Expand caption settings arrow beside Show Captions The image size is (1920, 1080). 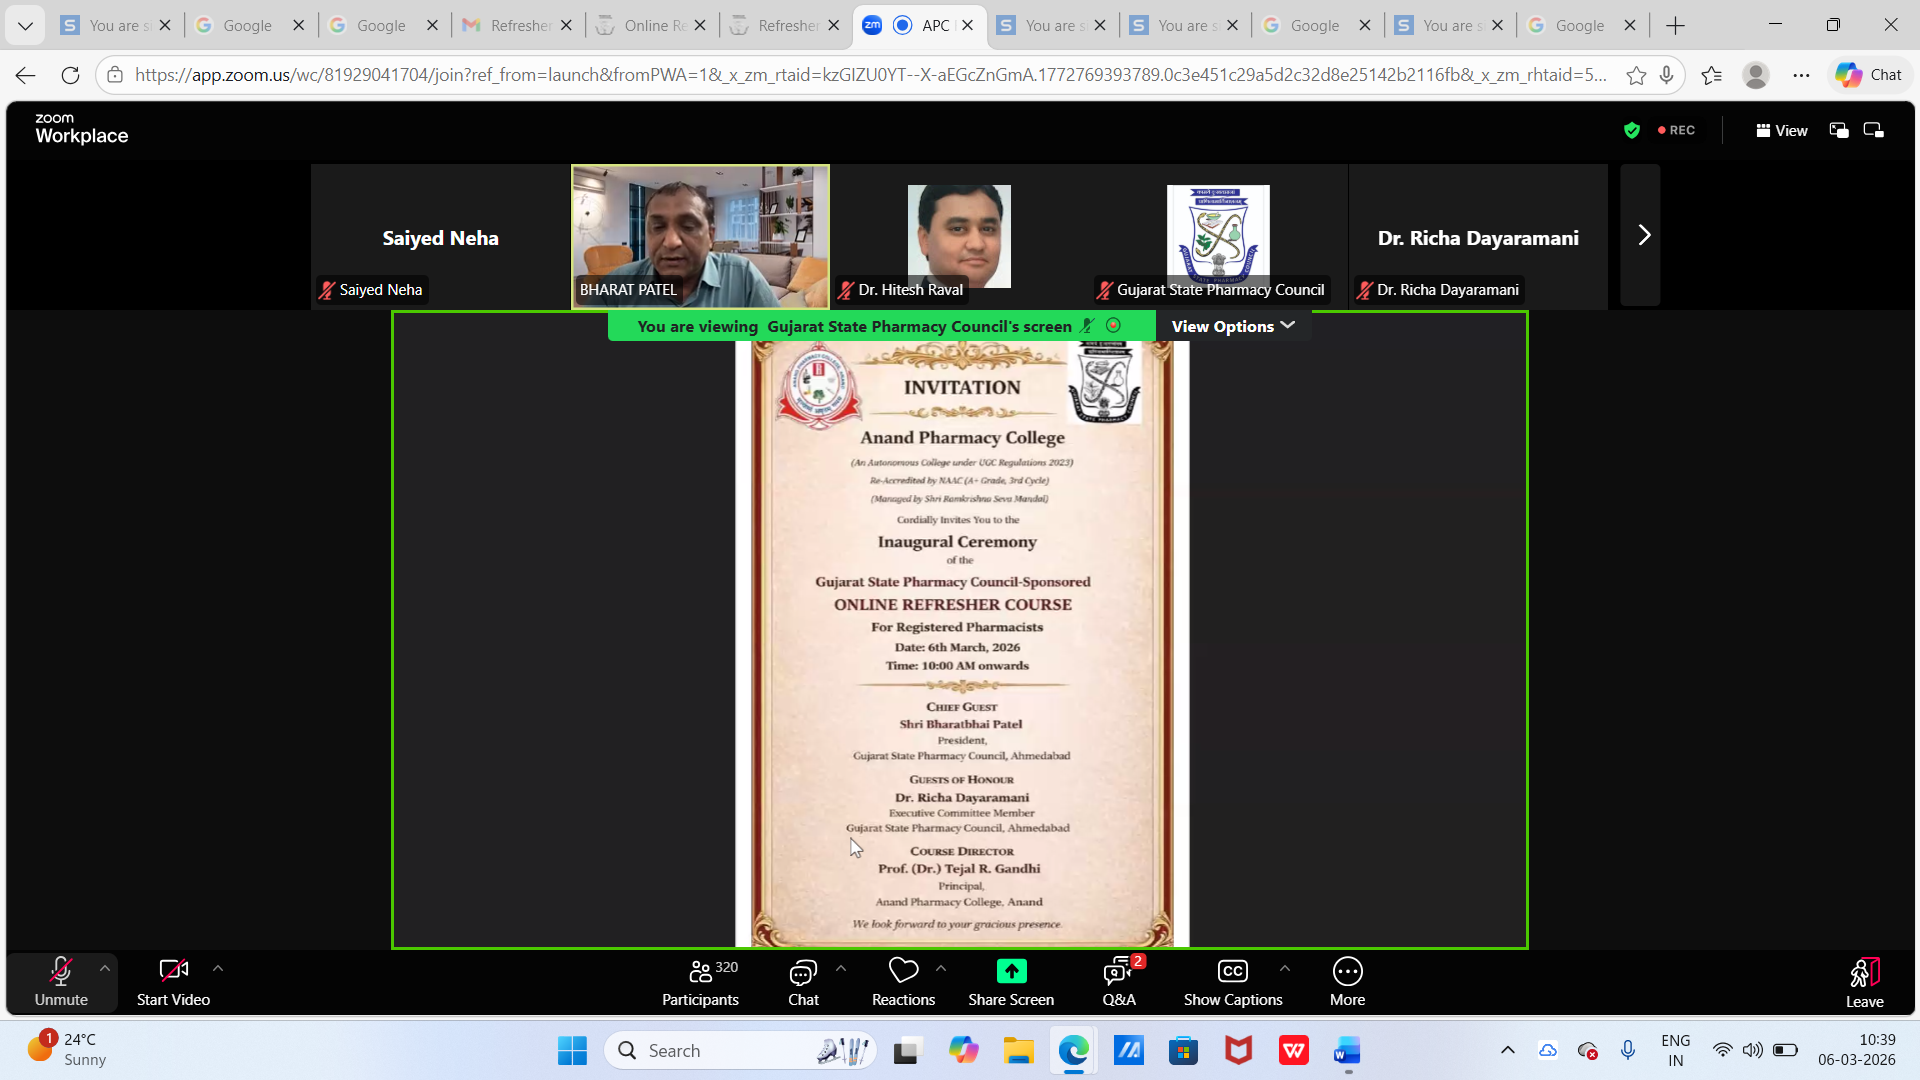click(x=1285, y=968)
